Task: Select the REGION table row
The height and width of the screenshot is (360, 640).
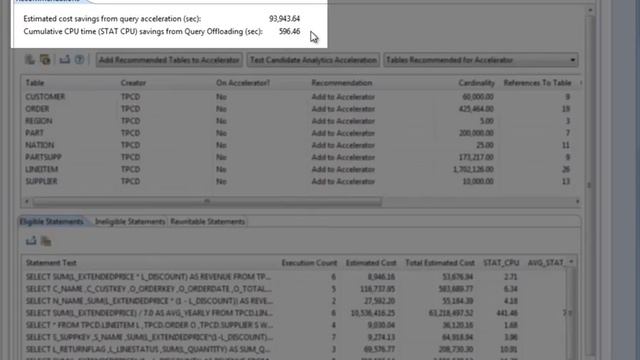Action: pyautogui.click(x=300, y=121)
